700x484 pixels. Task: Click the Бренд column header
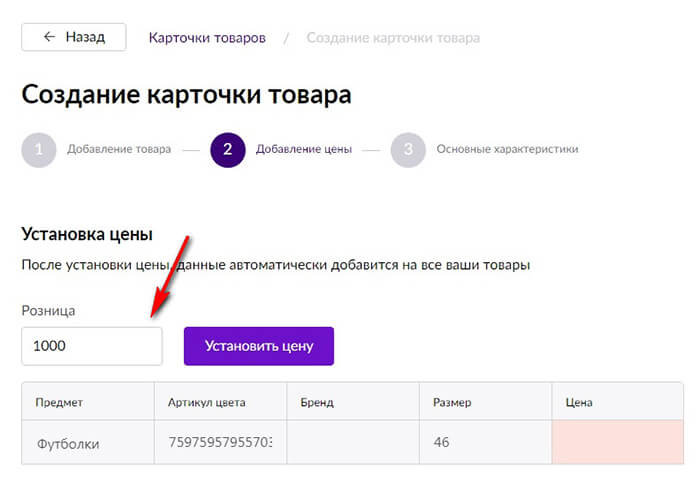pos(316,403)
